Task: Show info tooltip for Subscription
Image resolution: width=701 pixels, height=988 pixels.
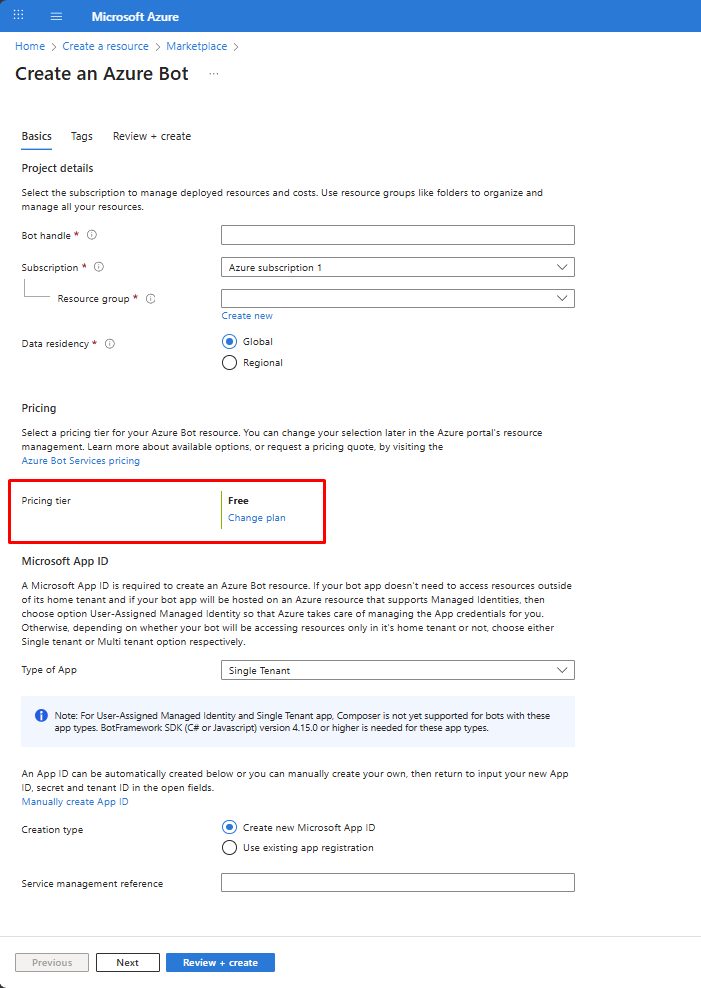Action: [x=99, y=267]
